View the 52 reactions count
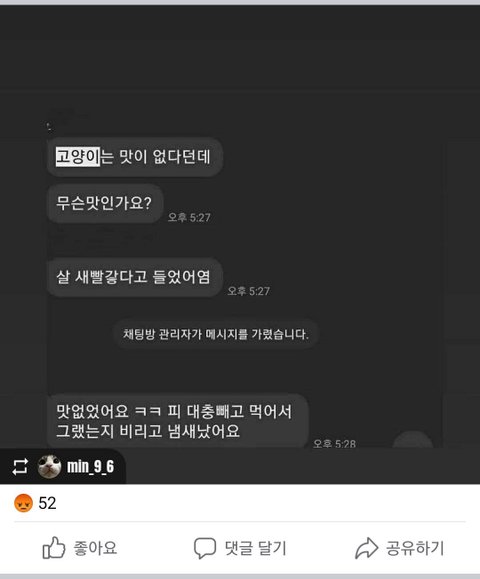 click(47, 503)
